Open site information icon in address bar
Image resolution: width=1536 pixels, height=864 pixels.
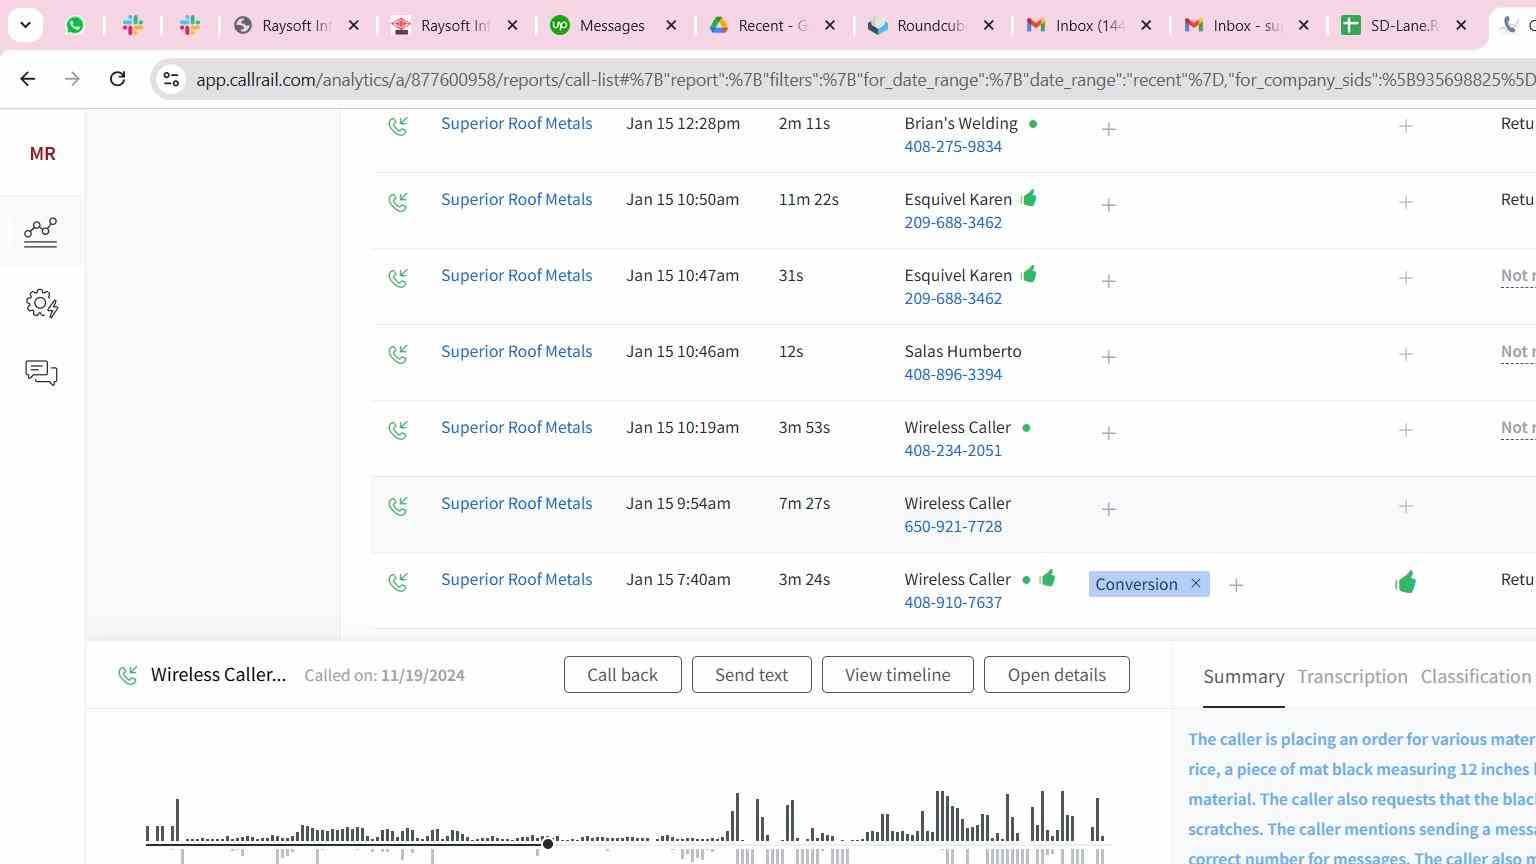[171, 79]
